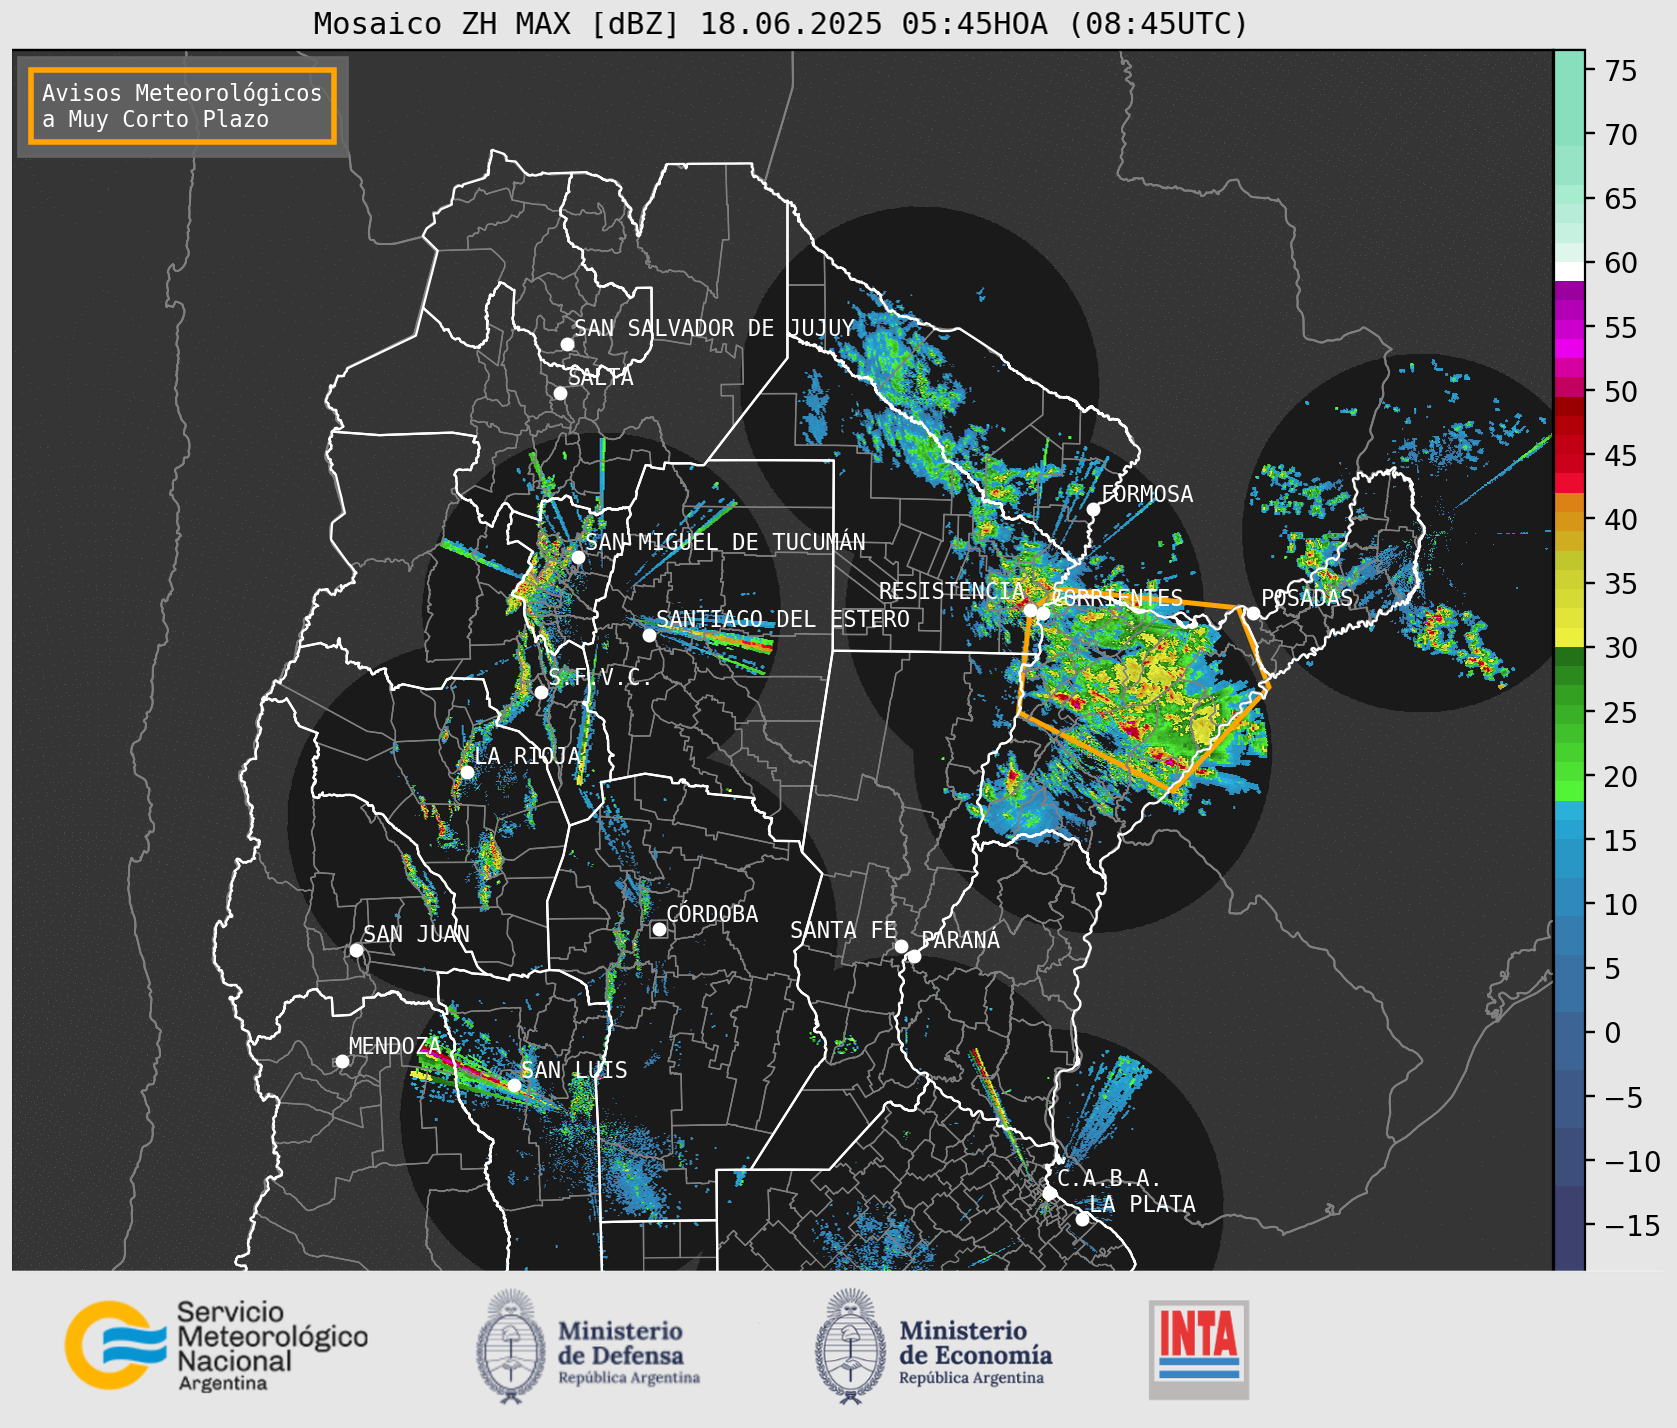Click the 'PARANÁ' city label

(960, 940)
